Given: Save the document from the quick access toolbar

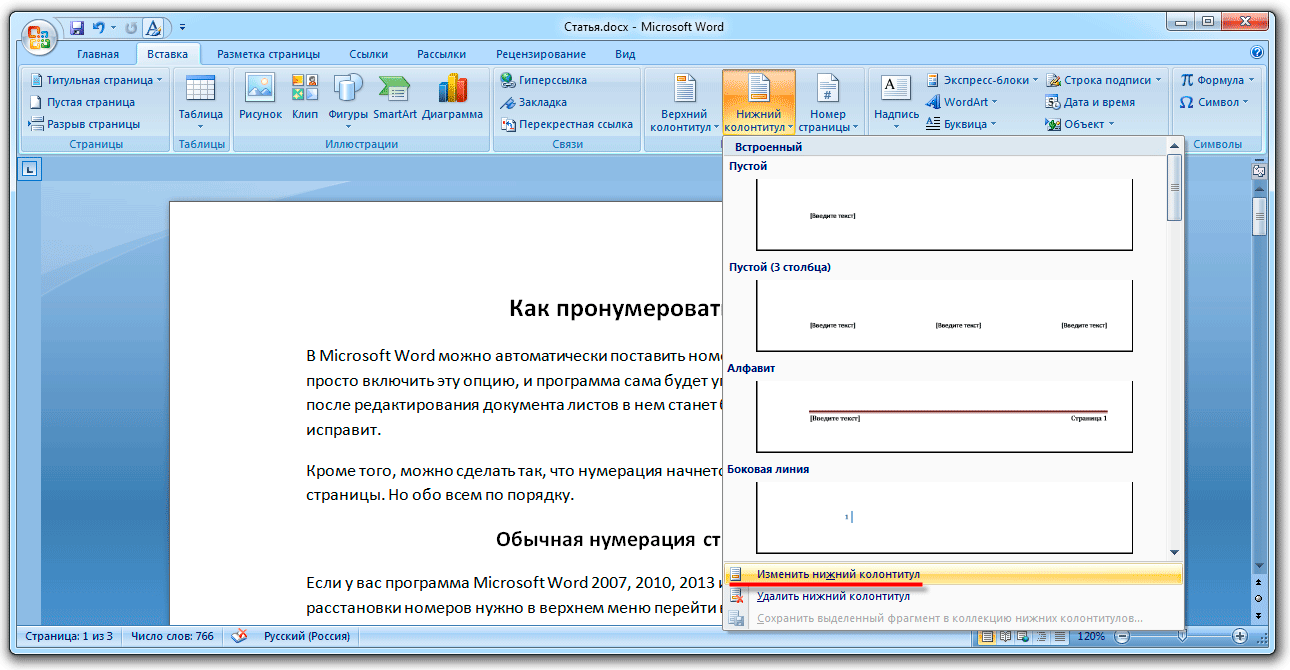Looking at the screenshot, I should (x=77, y=28).
